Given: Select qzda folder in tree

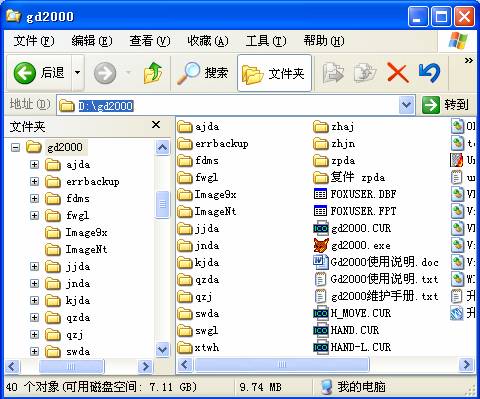Looking at the screenshot, I should (68, 317).
